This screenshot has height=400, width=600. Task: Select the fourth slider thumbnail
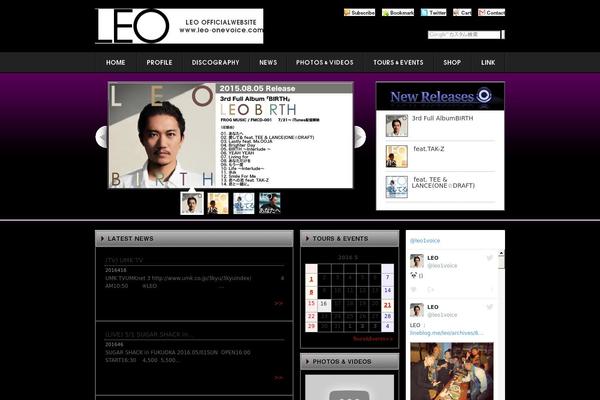tap(270, 203)
